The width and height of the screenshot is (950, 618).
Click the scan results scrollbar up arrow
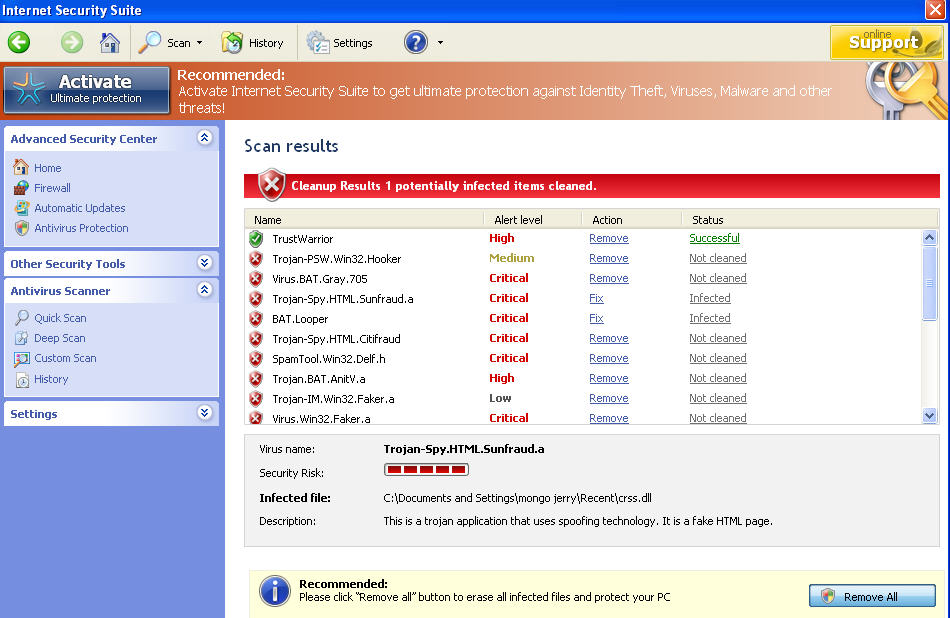click(x=929, y=238)
